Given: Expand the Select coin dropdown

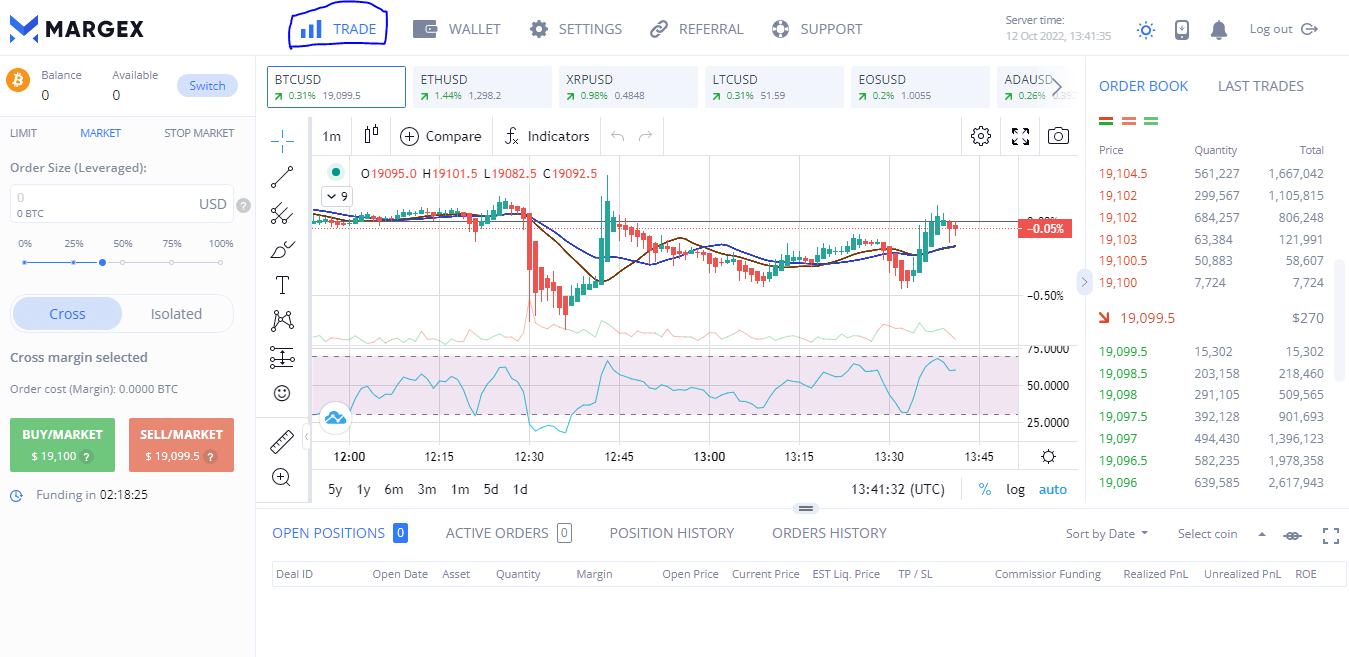Looking at the screenshot, I should [x=1221, y=534].
